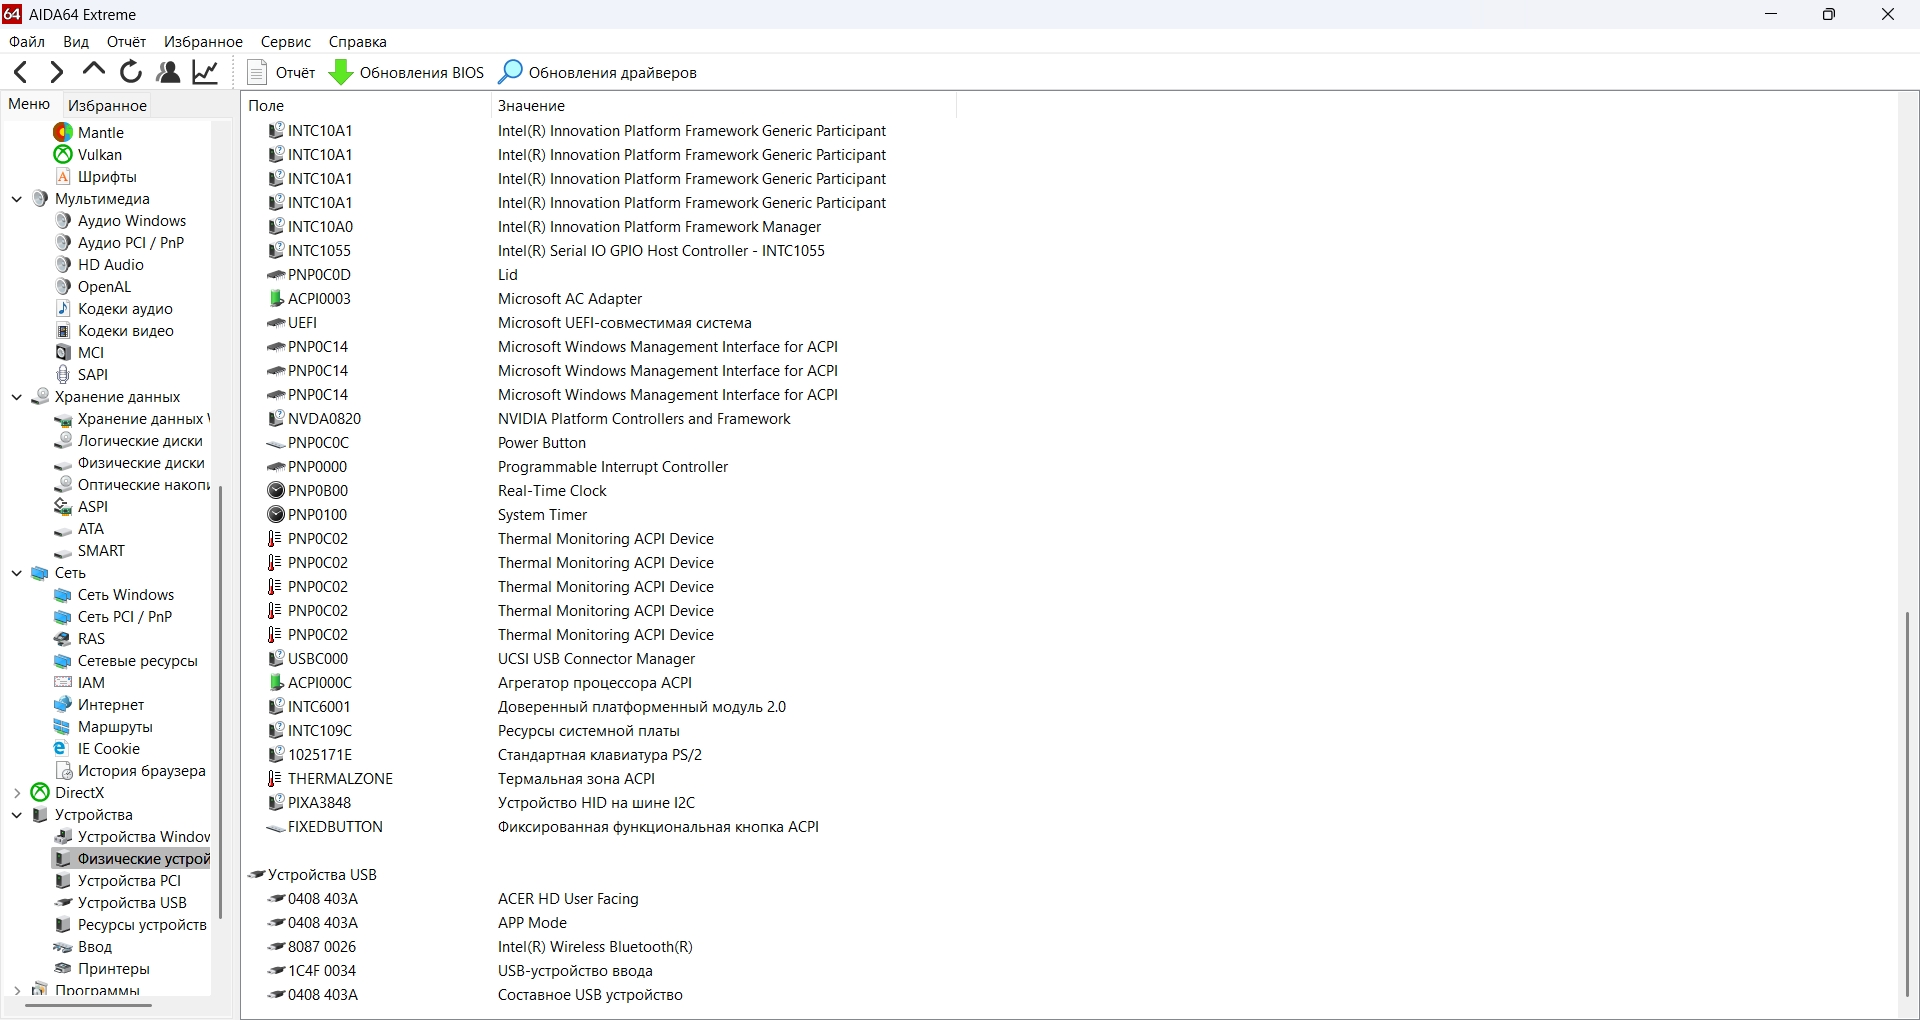Expand the Программы tree node
Image resolution: width=1920 pixels, height=1020 pixels.
point(16,990)
